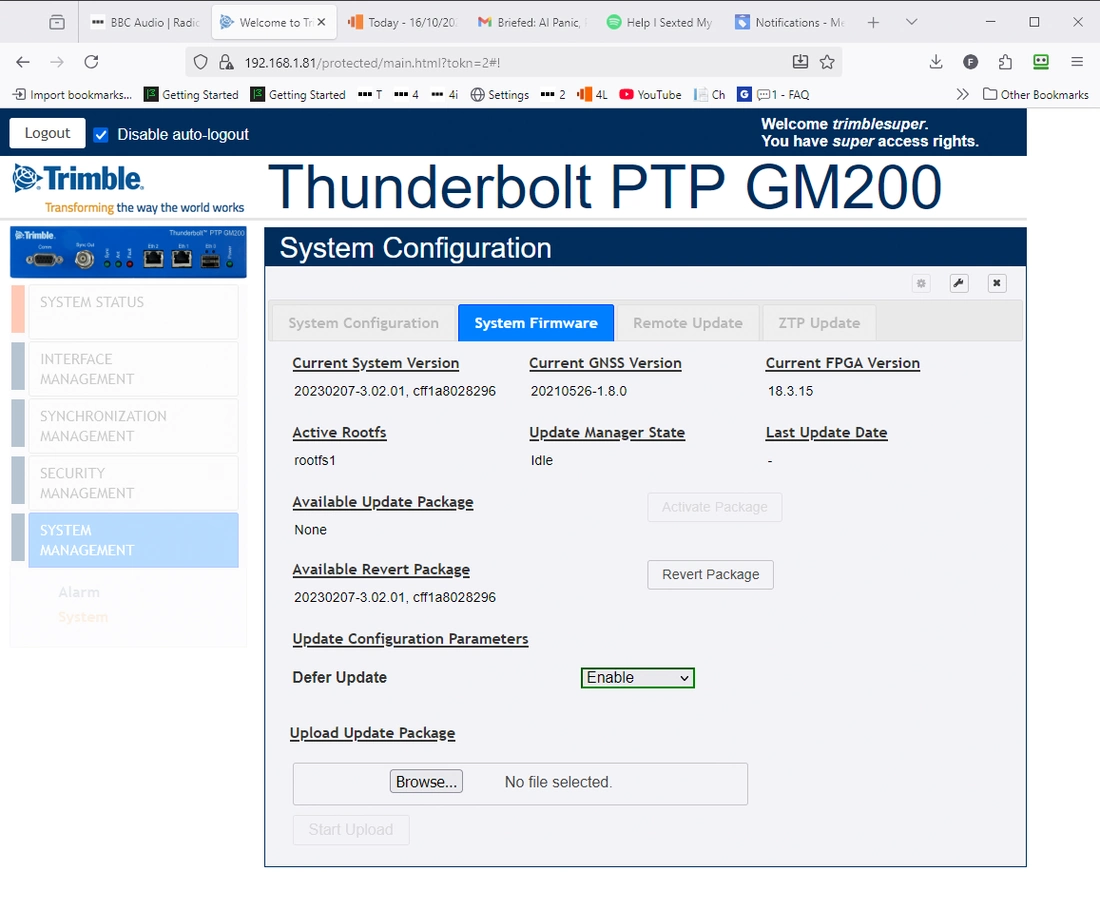Switch to the Remote Update tab
The height and width of the screenshot is (910, 1100).
click(687, 323)
